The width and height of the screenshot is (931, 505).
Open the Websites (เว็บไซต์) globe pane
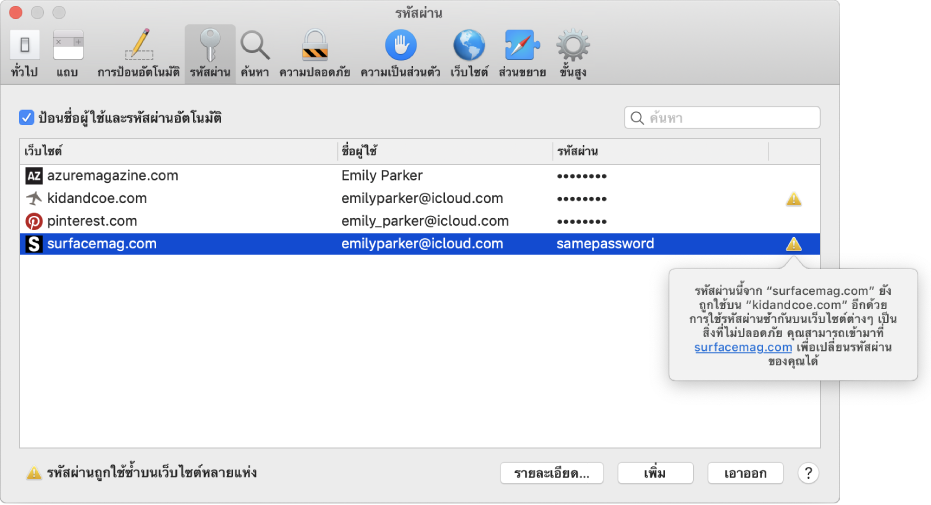(x=469, y=54)
